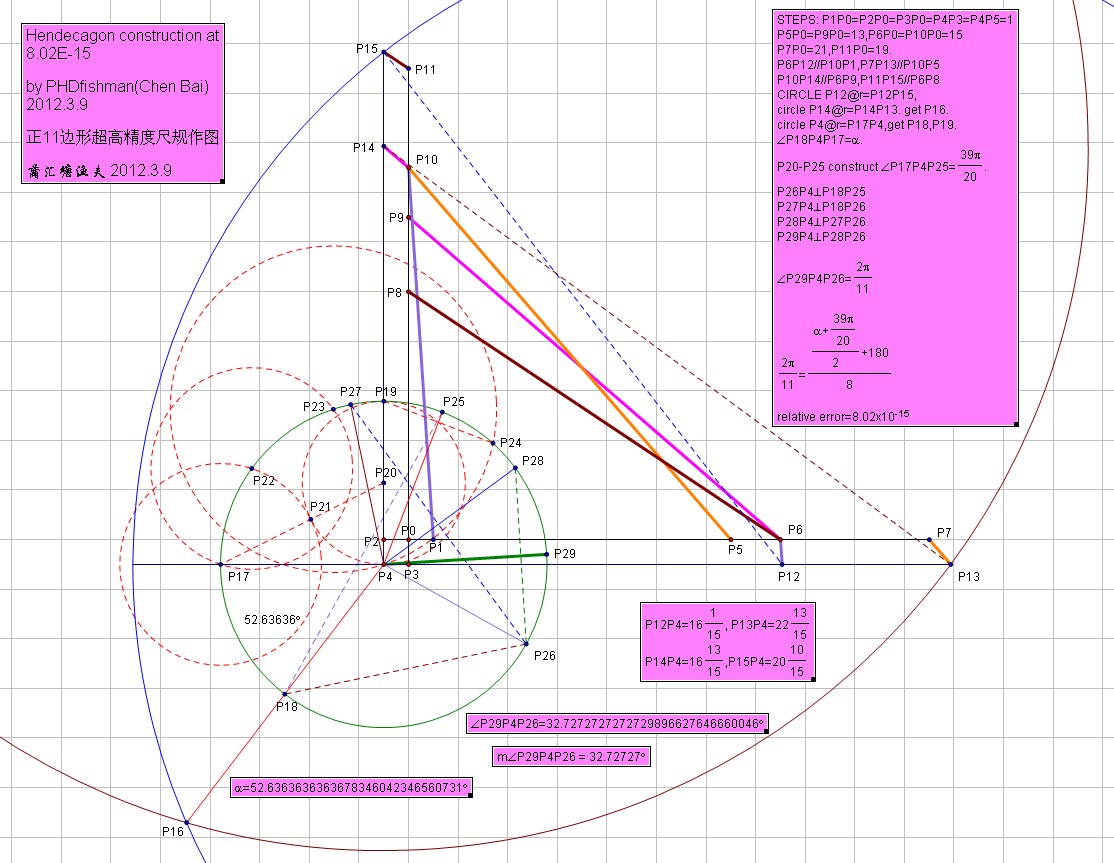The width and height of the screenshot is (1114, 863).
Task: Select point P13 at the far right
Action: pyautogui.click(x=949, y=562)
